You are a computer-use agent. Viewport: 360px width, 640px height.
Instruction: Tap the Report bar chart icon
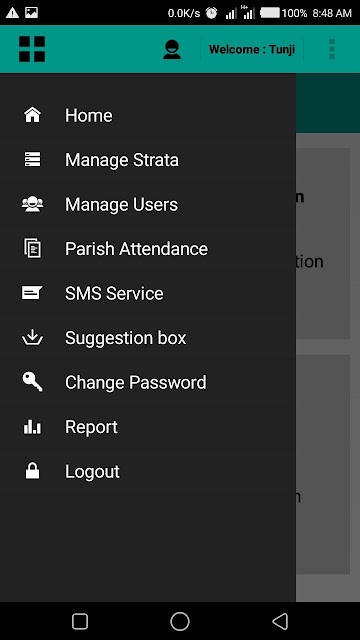tap(32, 427)
